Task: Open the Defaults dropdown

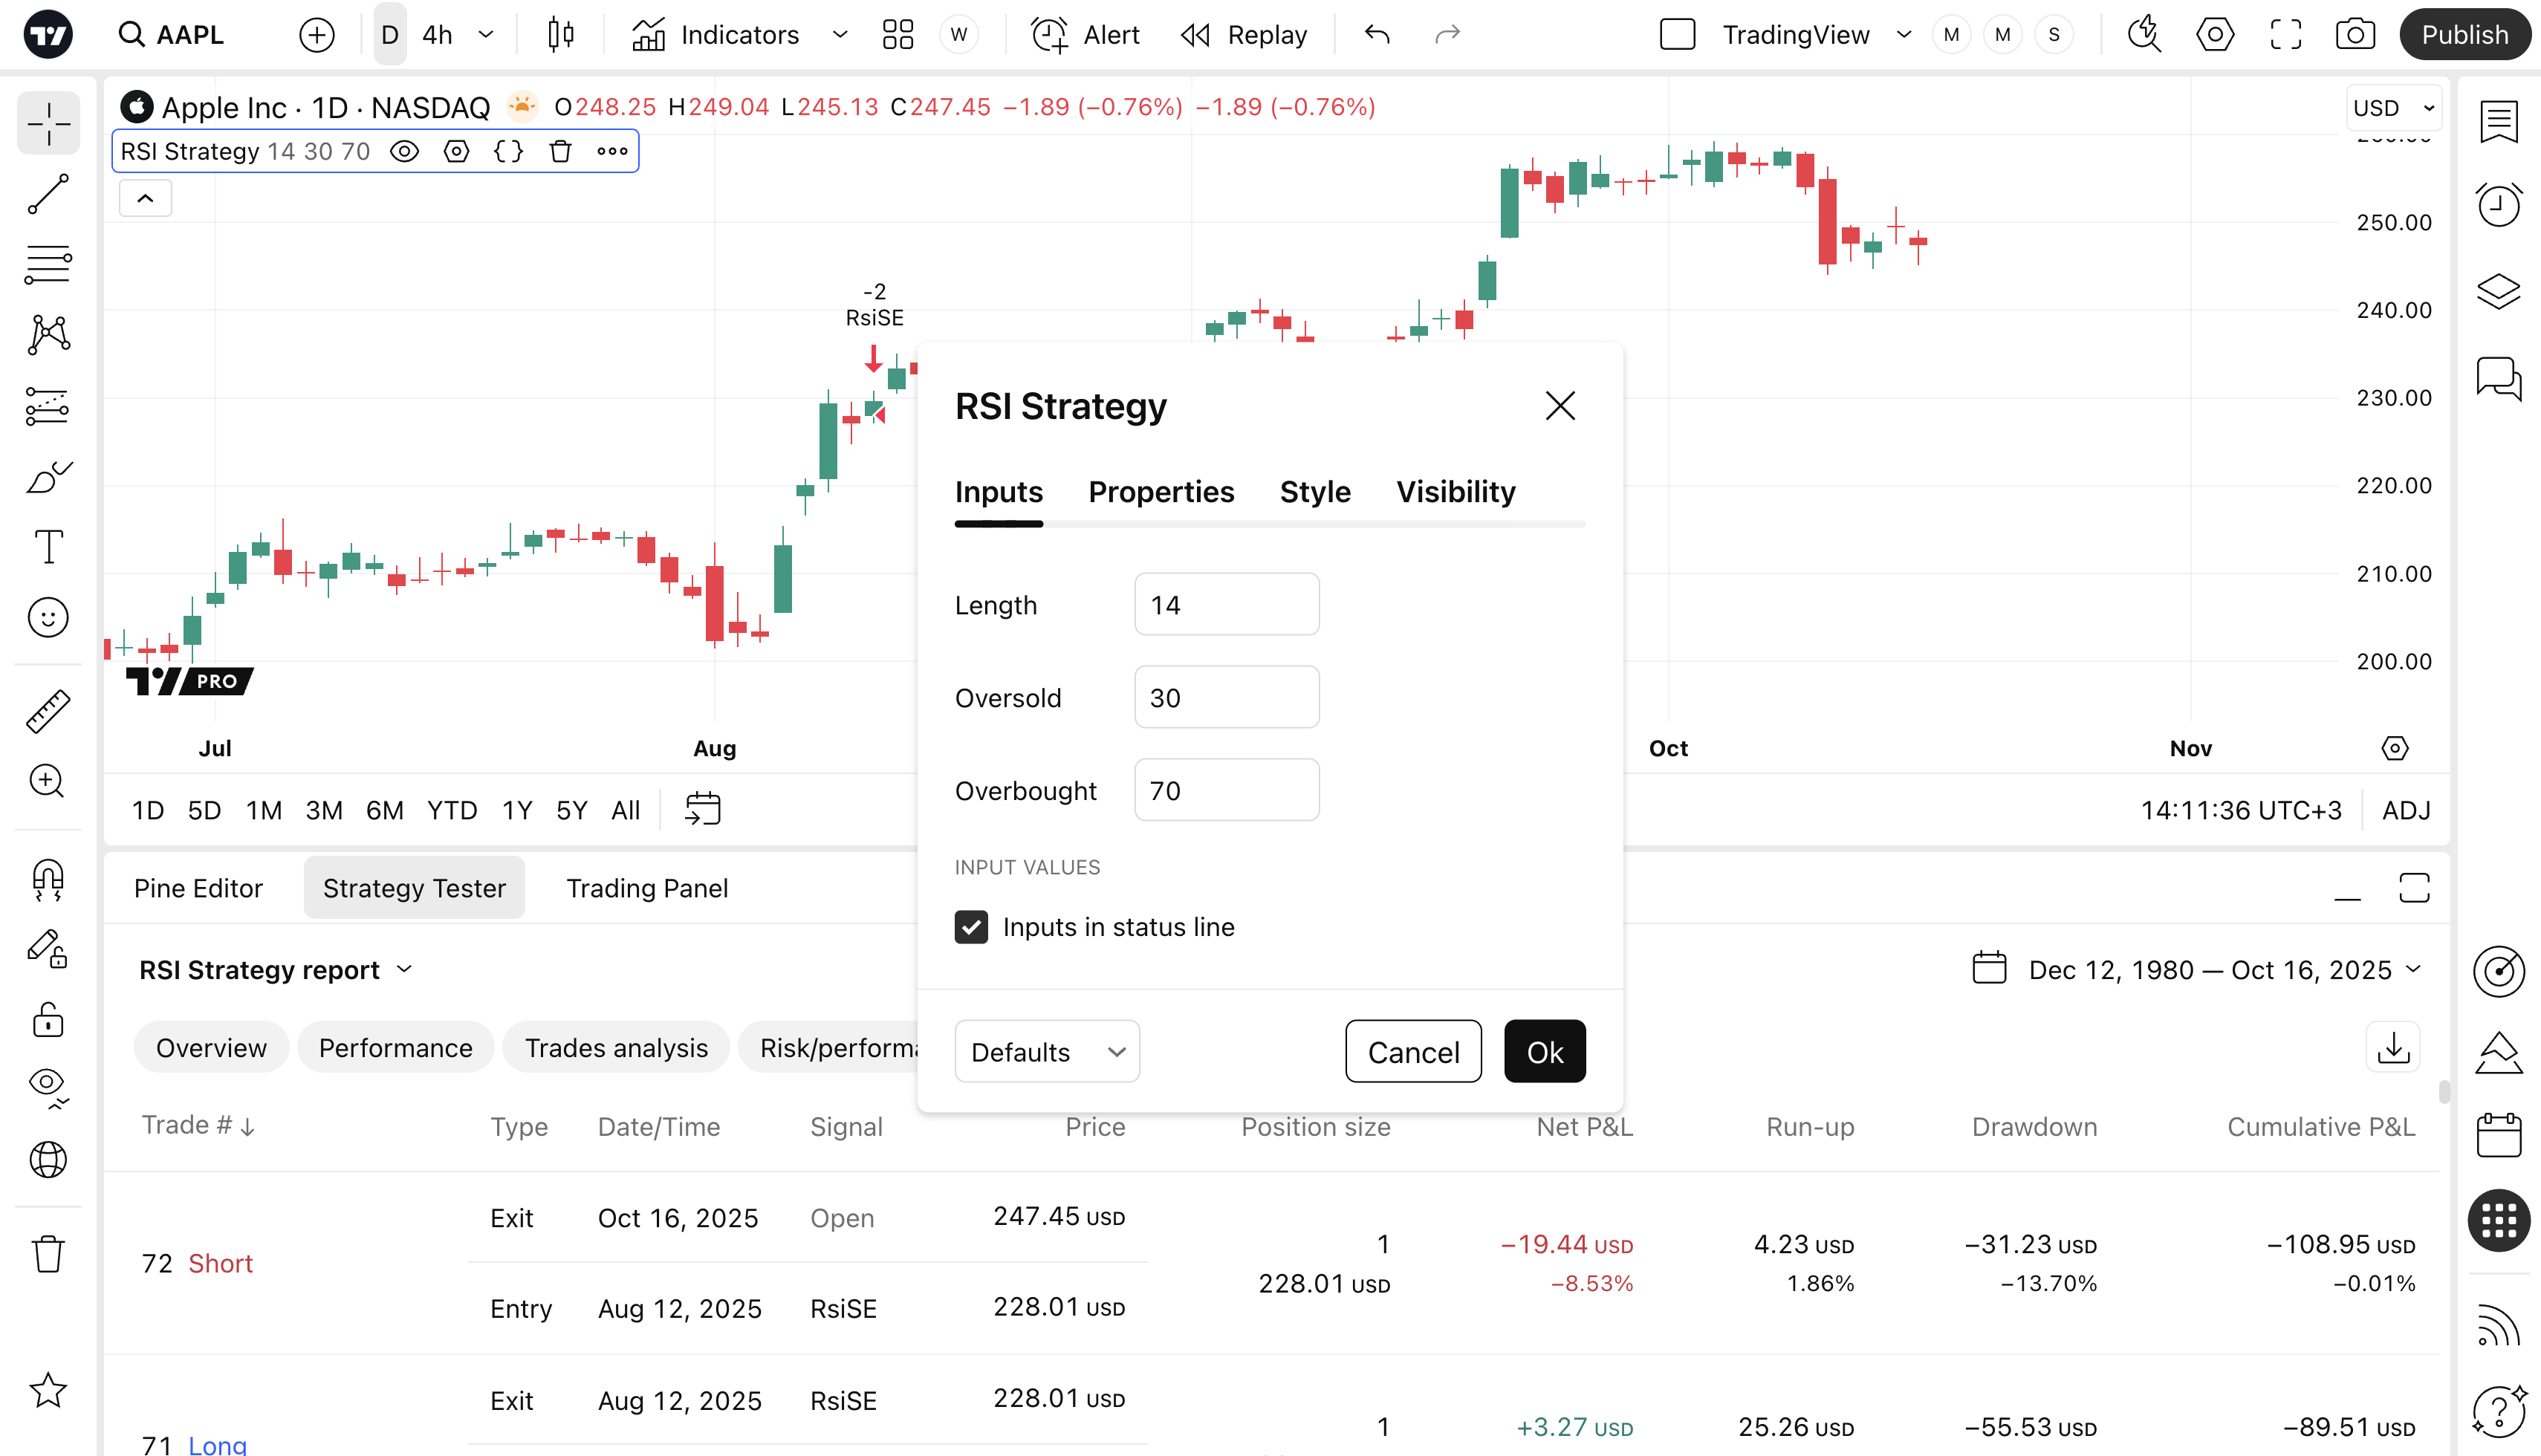Action: pos(1046,1051)
